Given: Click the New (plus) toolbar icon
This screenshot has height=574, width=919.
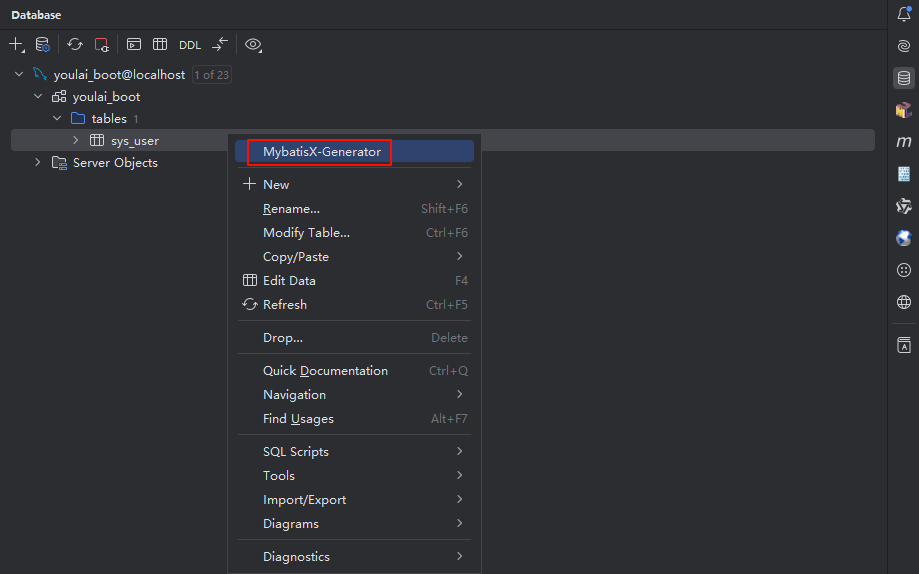Looking at the screenshot, I should point(16,45).
